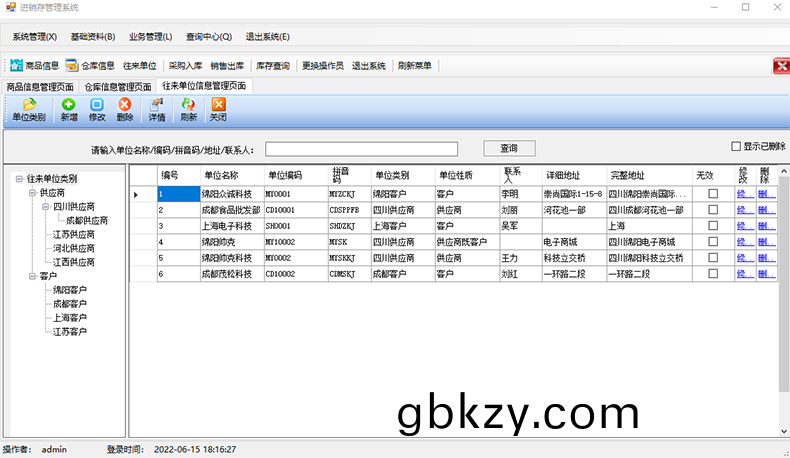
Task: Click the 刷新 refresh icon
Action: click(188, 104)
